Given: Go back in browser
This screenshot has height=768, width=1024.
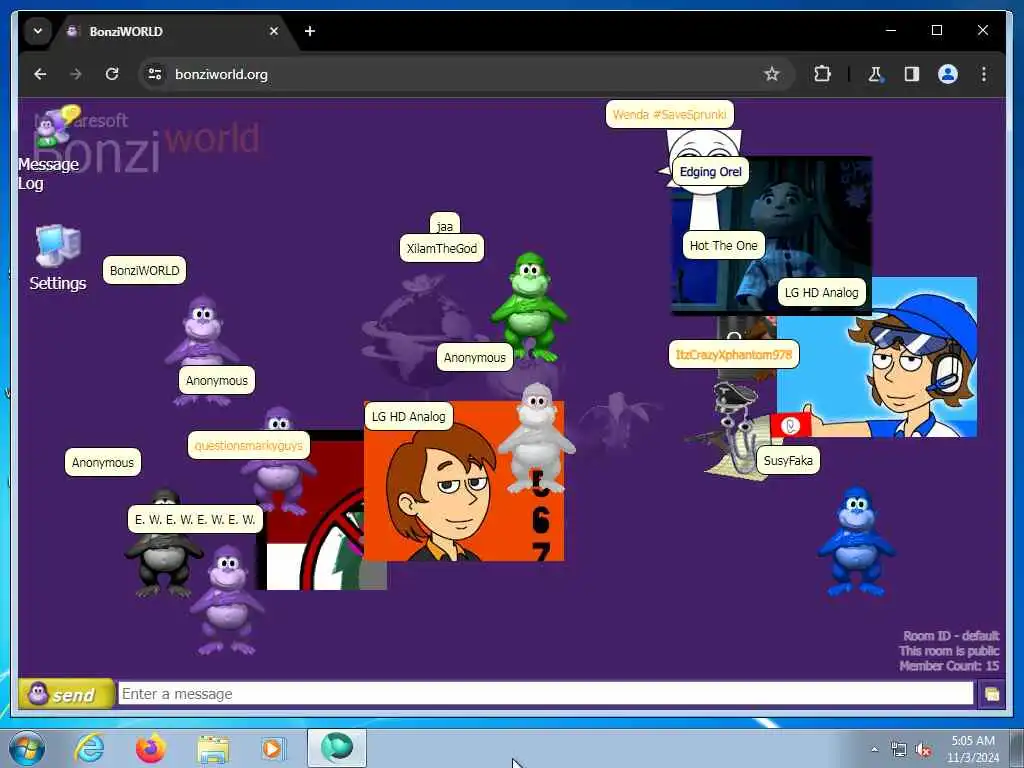Looking at the screenshot, I should tap(40, 74).
